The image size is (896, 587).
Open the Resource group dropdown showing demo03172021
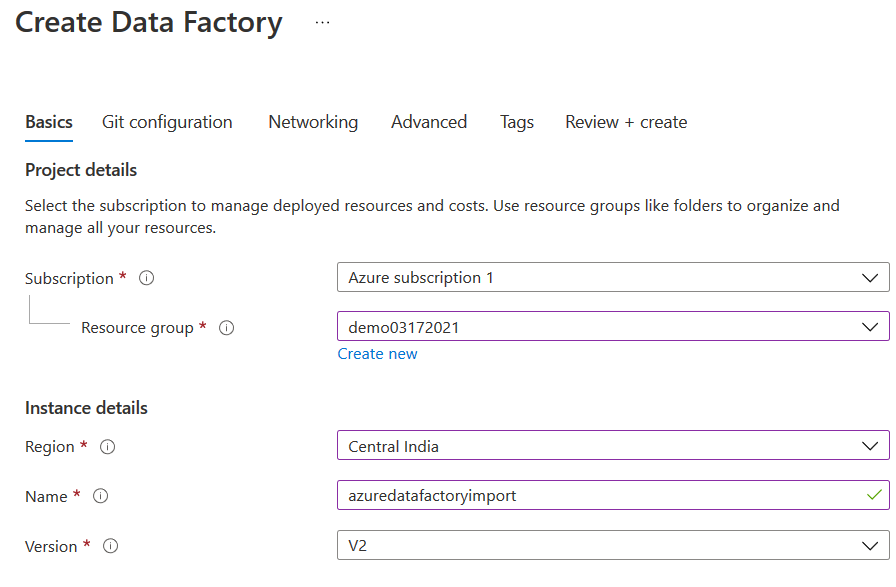click(x=612, y=327)
